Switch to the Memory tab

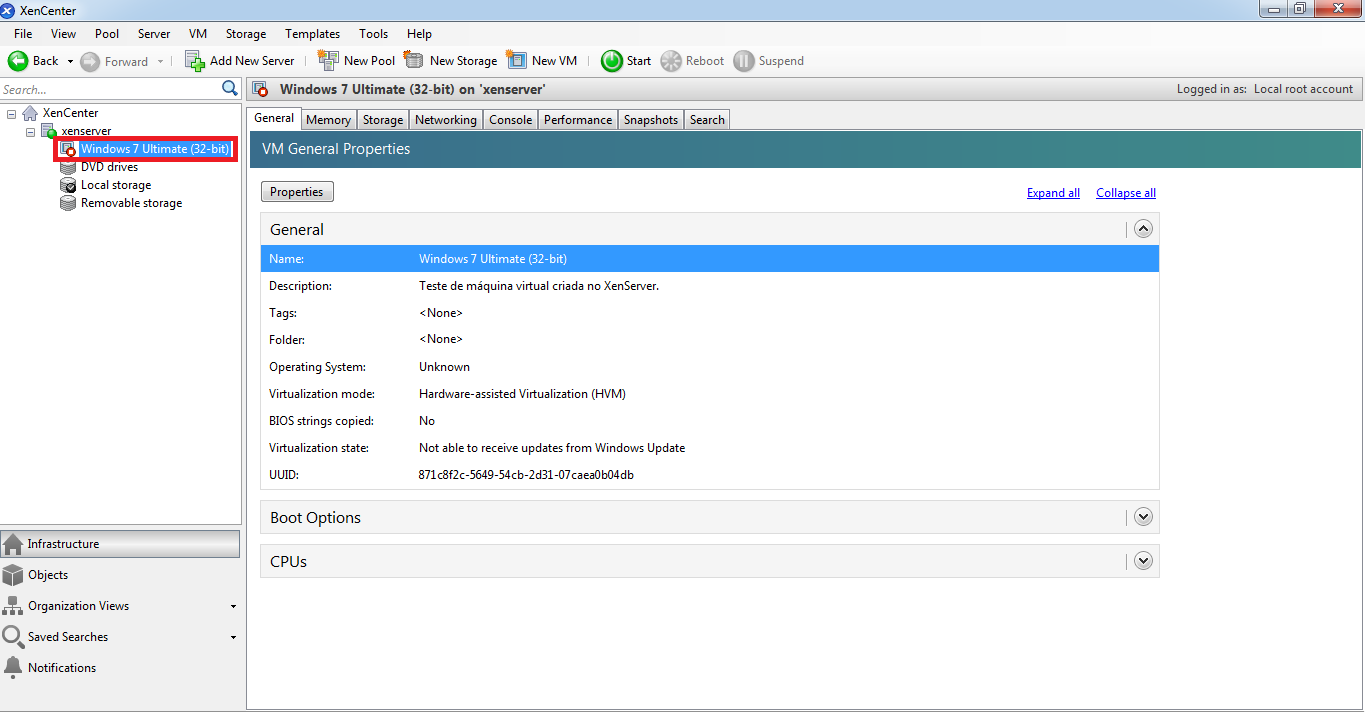[329, 120]
